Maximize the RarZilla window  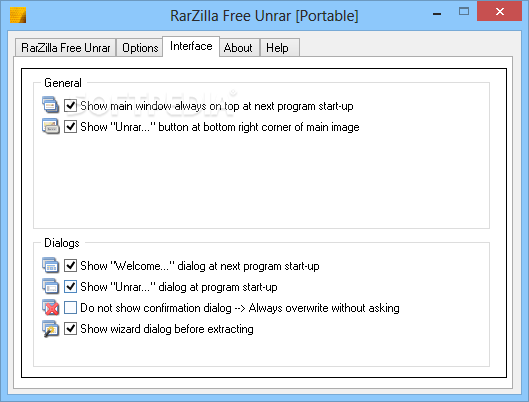pos(464,11)
